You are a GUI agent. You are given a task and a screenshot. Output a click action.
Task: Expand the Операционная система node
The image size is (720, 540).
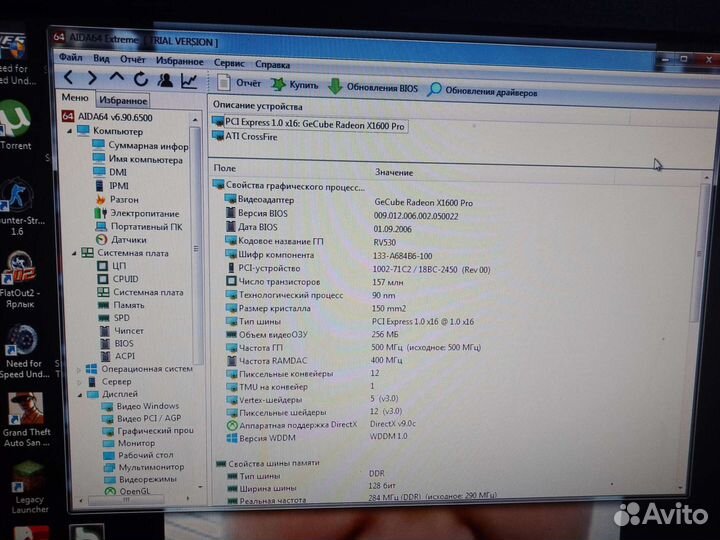click(x=79, y=369)
